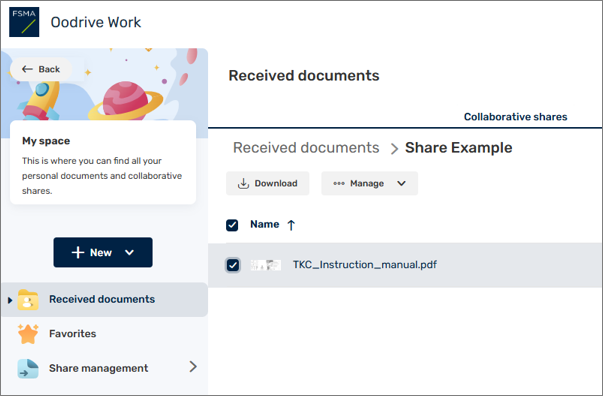This screenshot has width=603, height=396.
Task: Click the Share Example breadcrumb
Action: (x=458, y=148)
